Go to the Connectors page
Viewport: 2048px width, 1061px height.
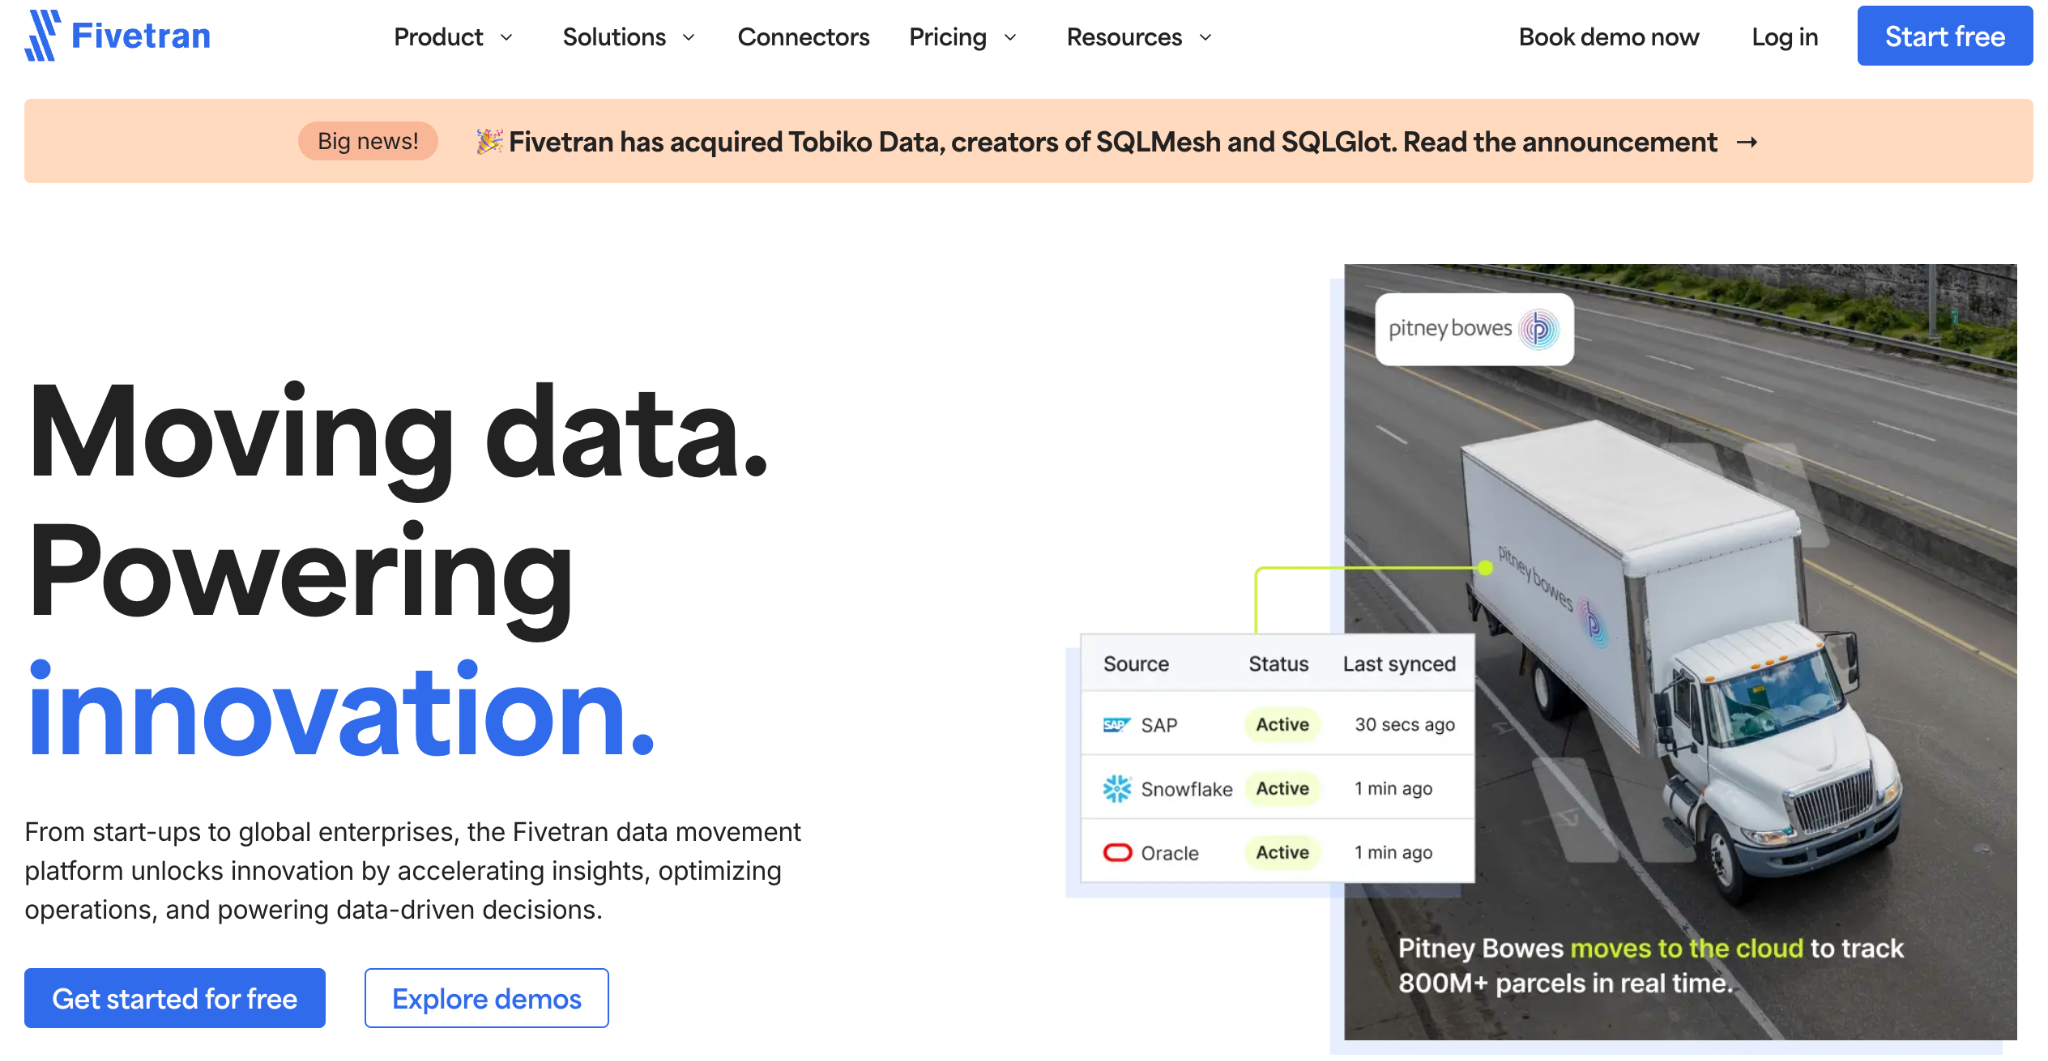point(804,37)
